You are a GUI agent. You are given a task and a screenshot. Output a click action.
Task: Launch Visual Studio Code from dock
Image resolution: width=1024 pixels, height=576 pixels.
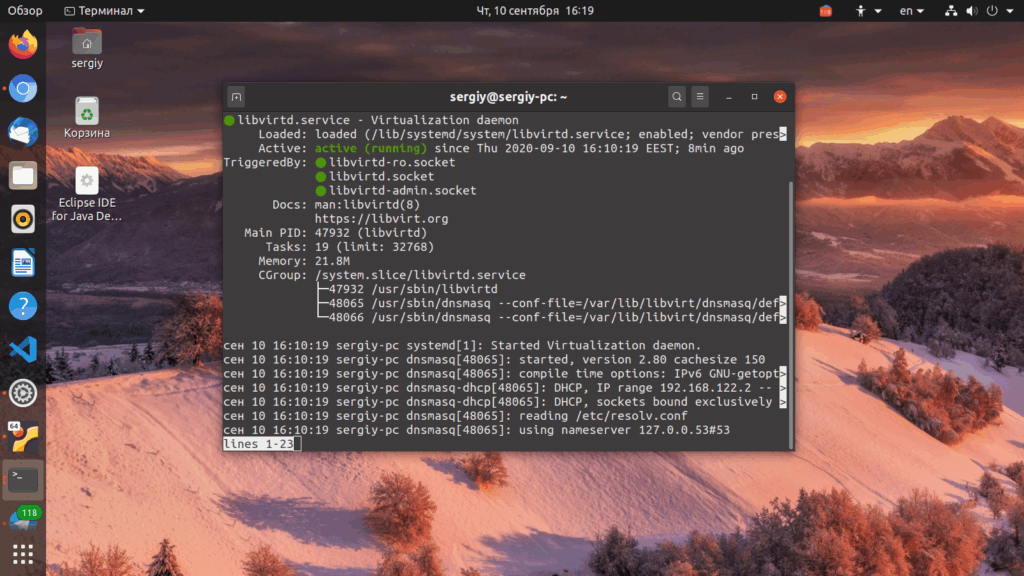pos(23,349)
